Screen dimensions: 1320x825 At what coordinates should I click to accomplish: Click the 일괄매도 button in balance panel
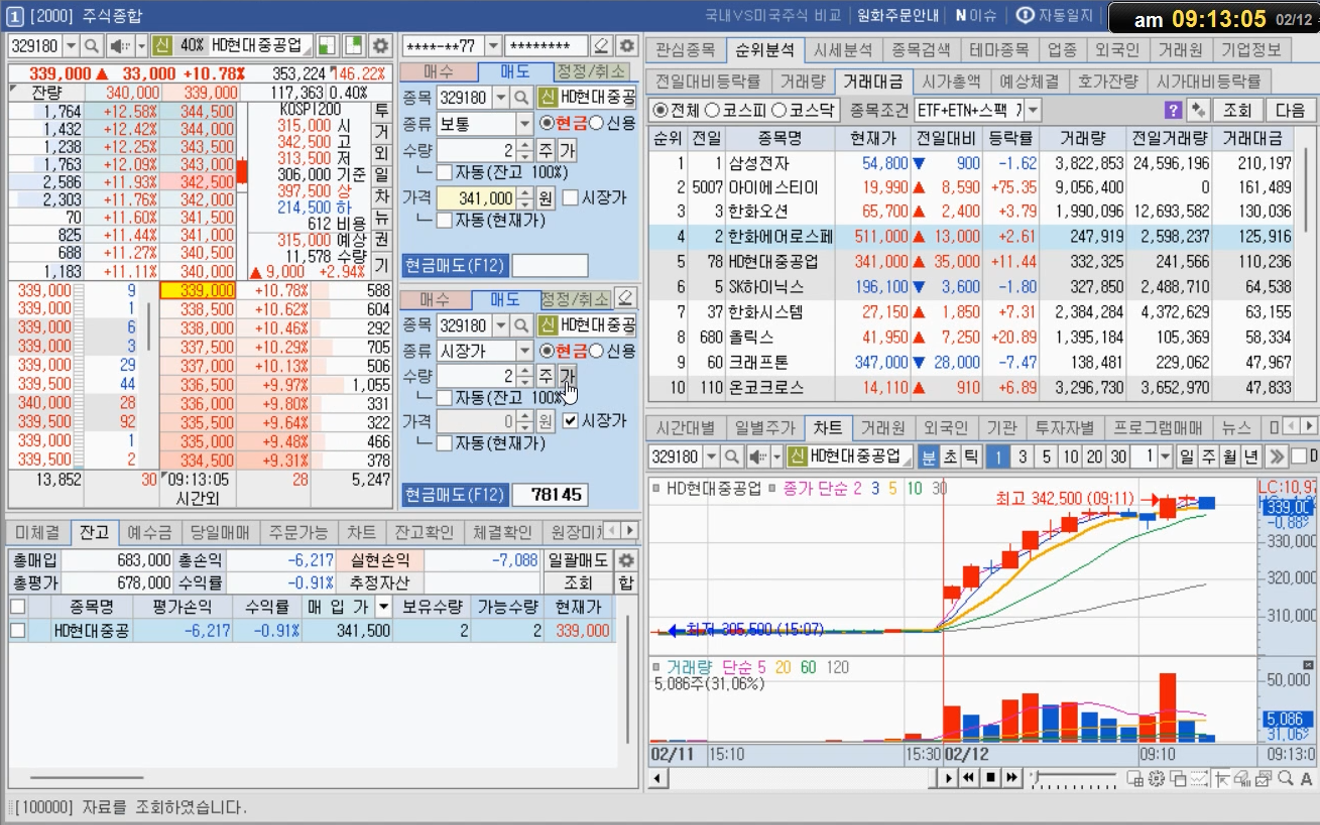pos(578,560)
